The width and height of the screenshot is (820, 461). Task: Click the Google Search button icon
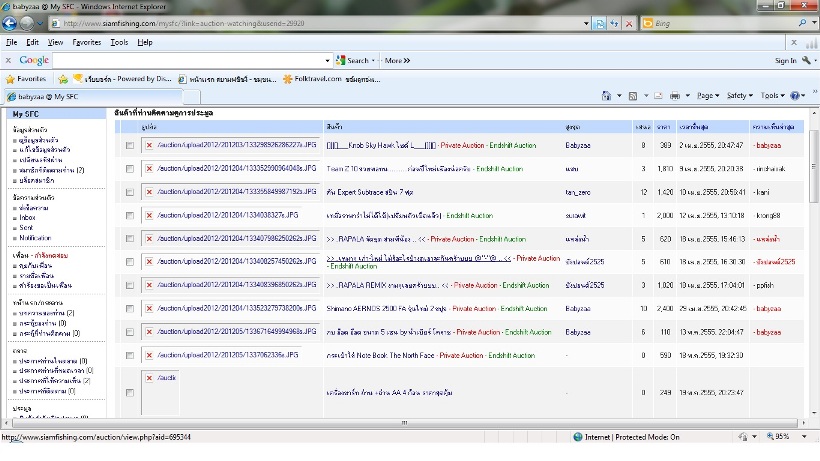pyautogui.click(x=340, y=61)
